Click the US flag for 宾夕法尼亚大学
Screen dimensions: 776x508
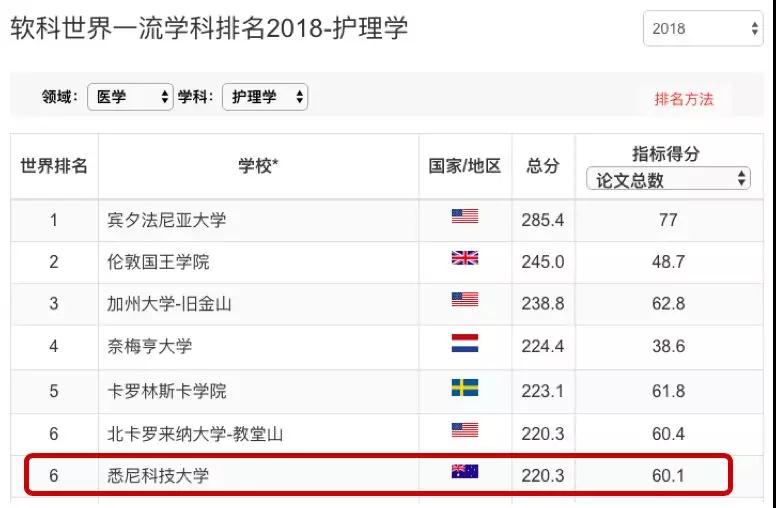[x=465, y=216]
